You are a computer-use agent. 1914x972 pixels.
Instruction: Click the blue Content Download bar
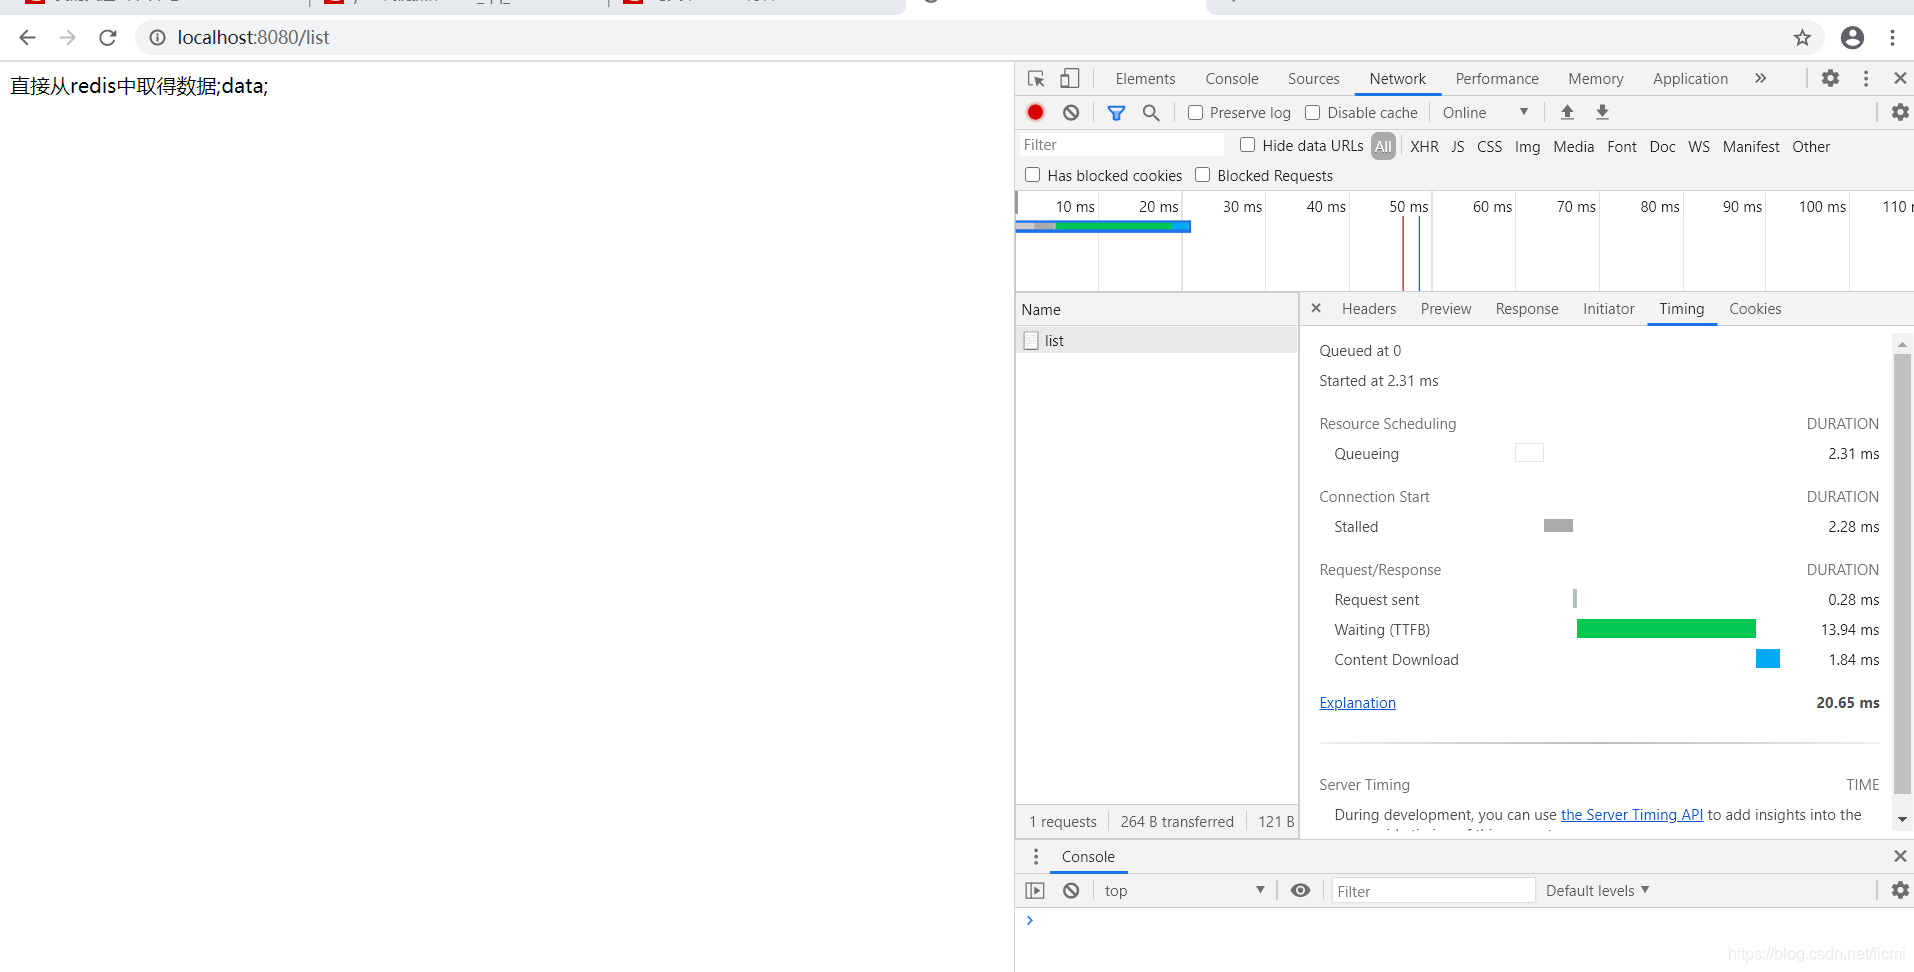(x=1767, y=658)
